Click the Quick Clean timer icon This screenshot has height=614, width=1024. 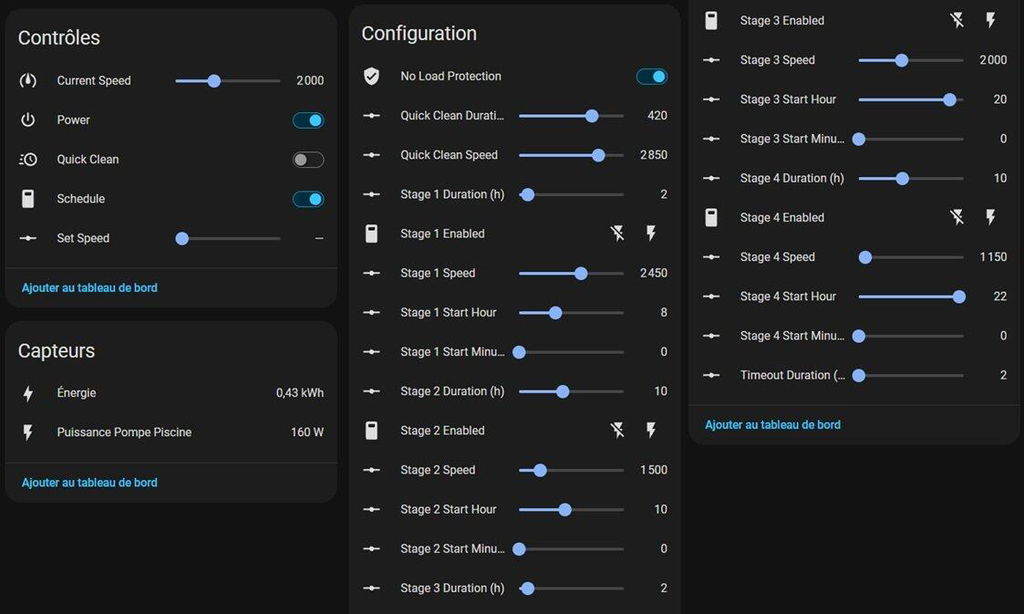pyautogui.click(x=28, y=159)
